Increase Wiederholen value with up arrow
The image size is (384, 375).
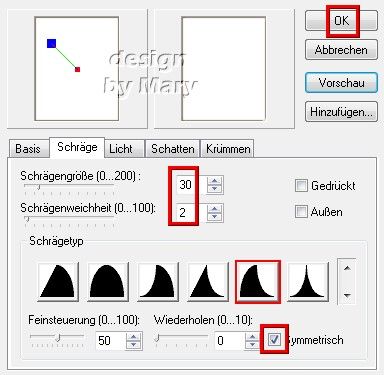[252, 337]
